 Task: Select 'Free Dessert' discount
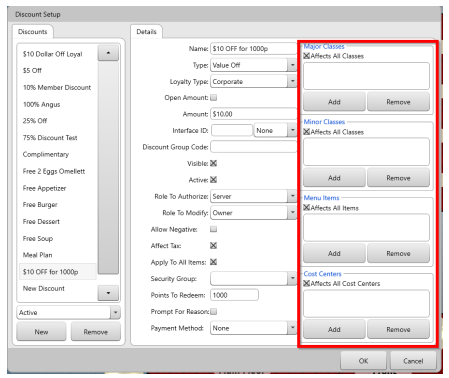pyautogui.click(x=57, y=222)
